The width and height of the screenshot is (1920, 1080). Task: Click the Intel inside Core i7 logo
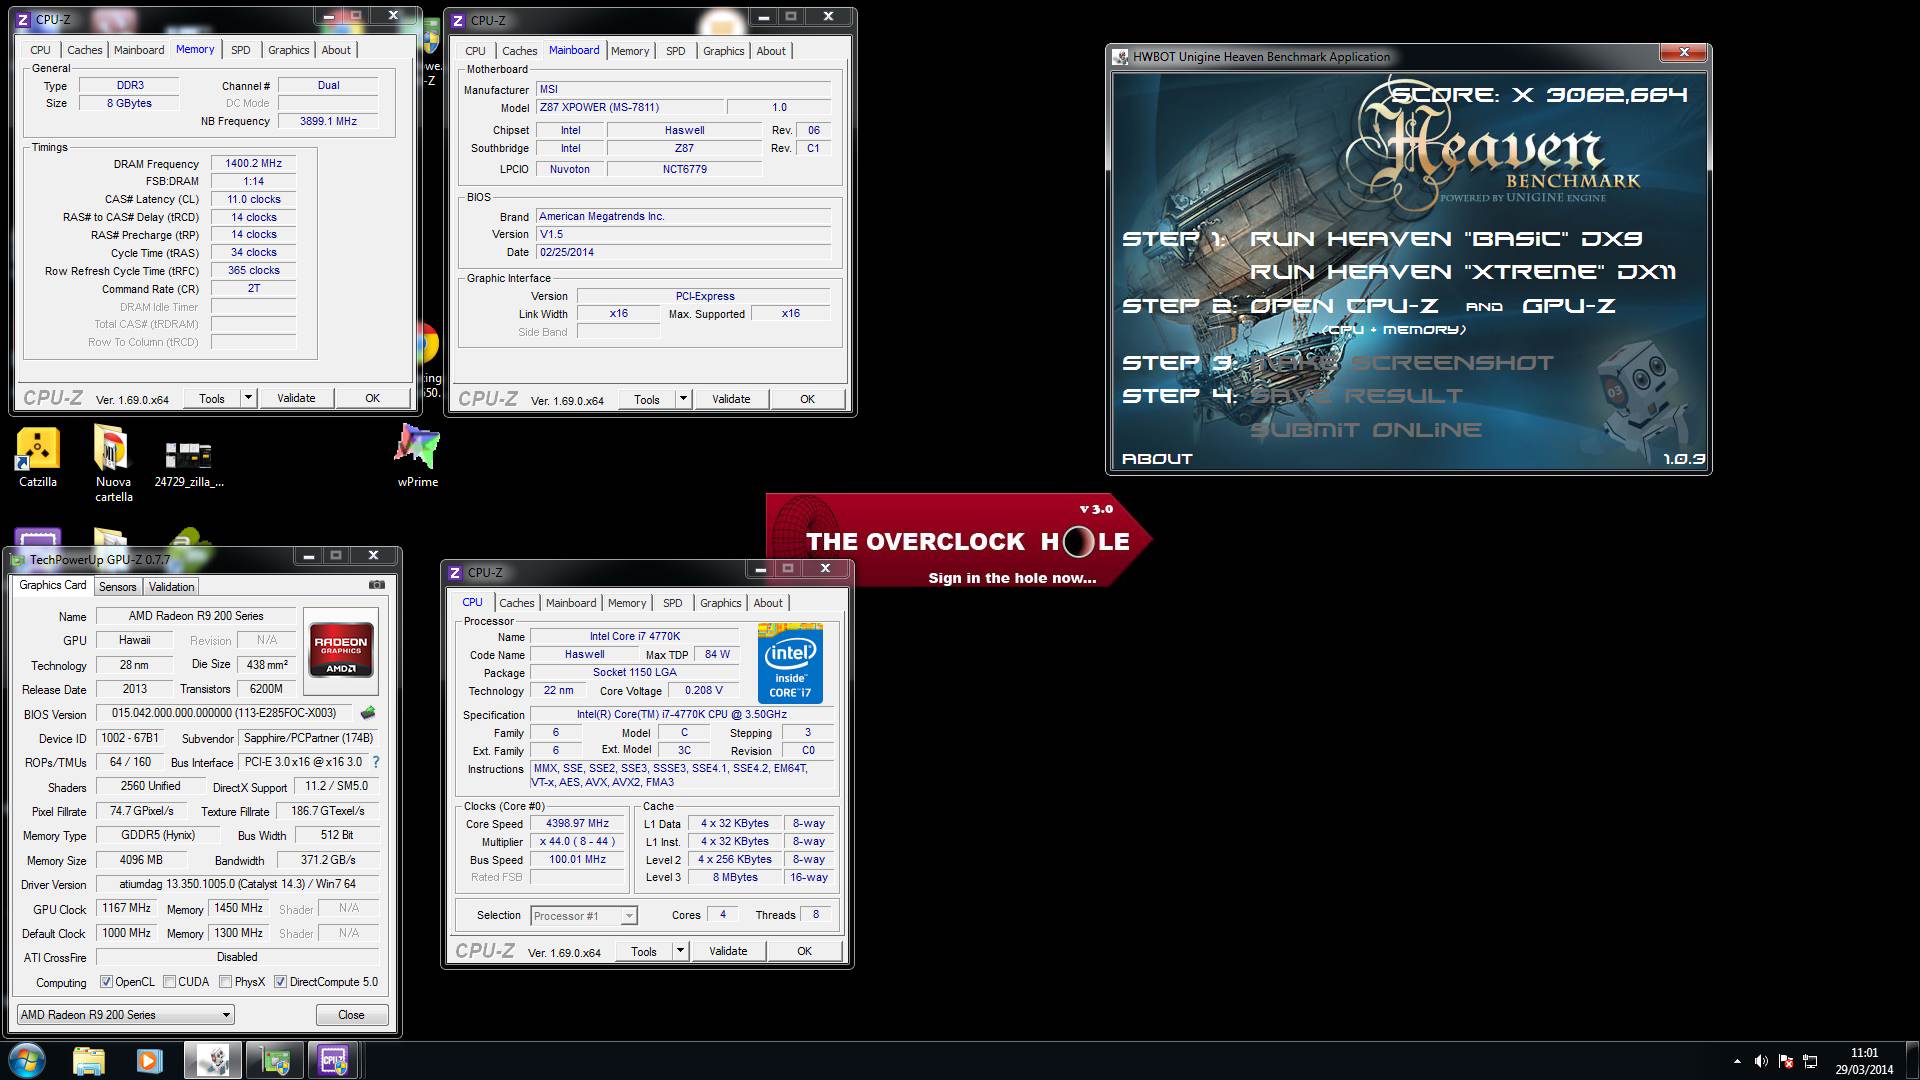coord(790,663)
